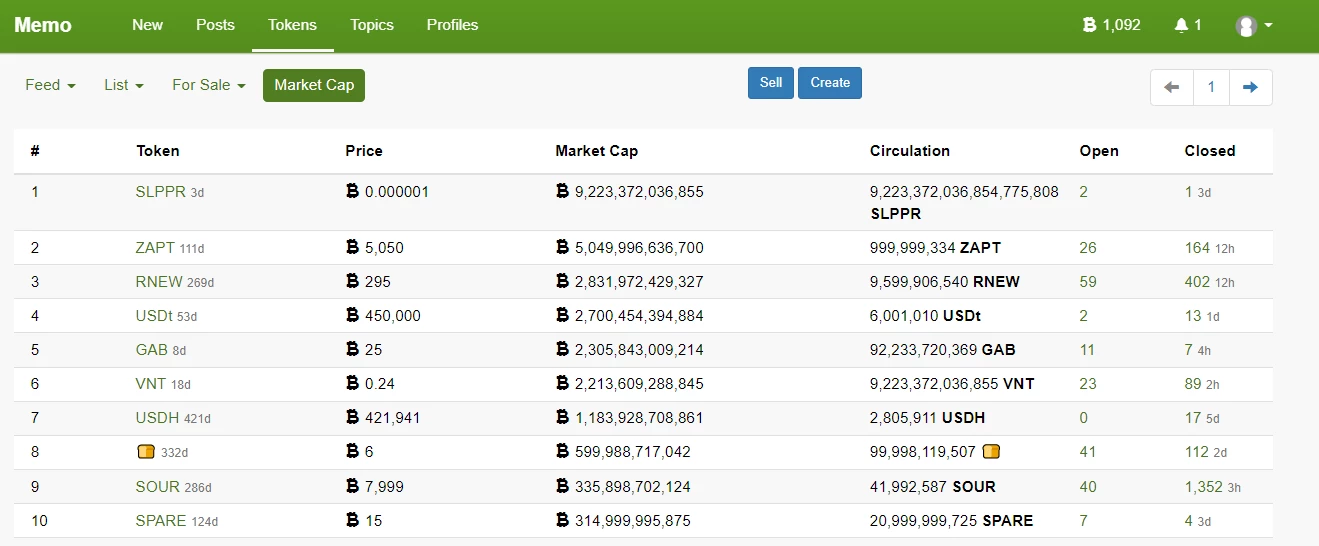
Task: Click the Bitcoin balance 1,092 icon
Action: [1090, 25]
